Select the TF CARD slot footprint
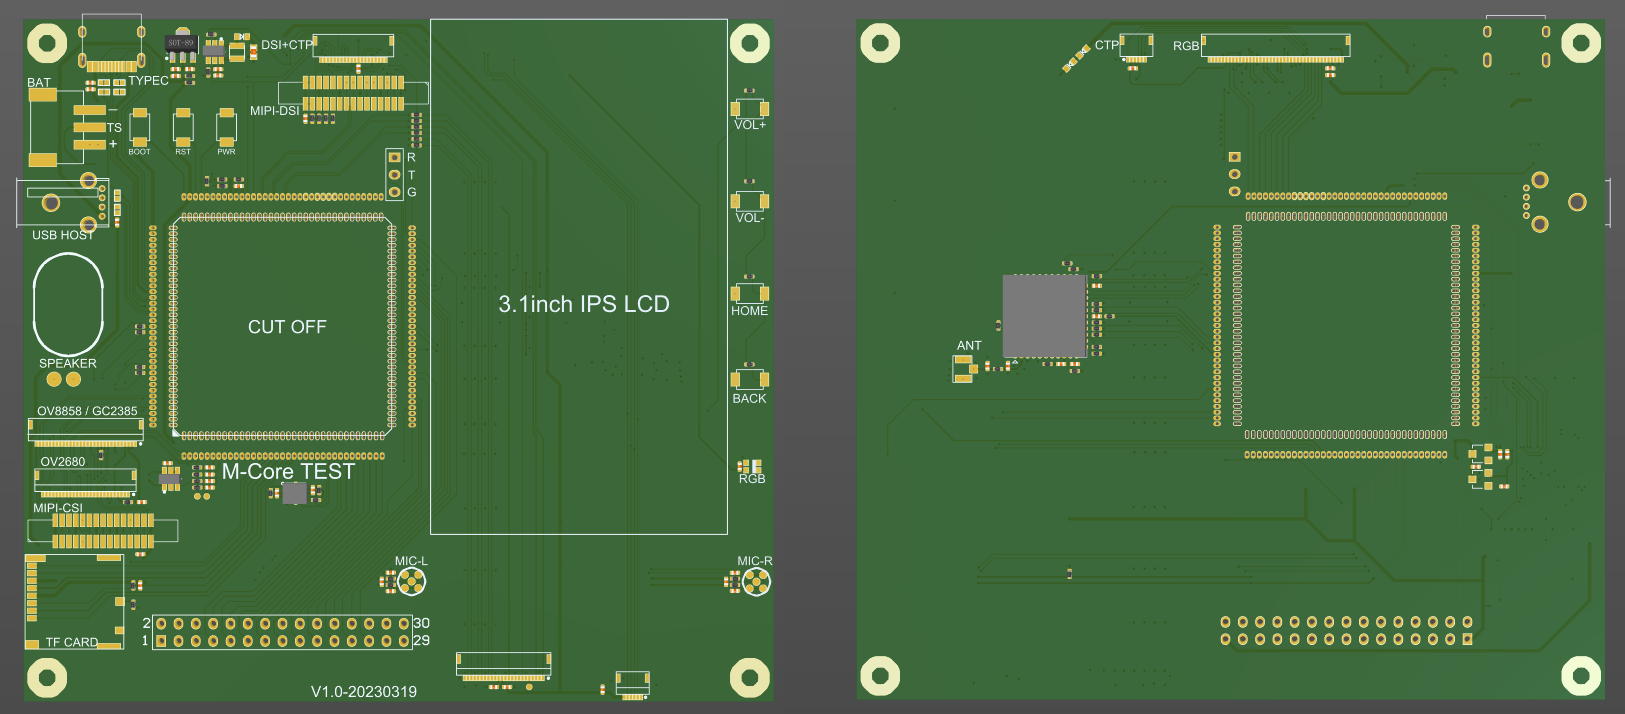Image resolution: width=1625 pixels, height=714 pixels. 75,600
